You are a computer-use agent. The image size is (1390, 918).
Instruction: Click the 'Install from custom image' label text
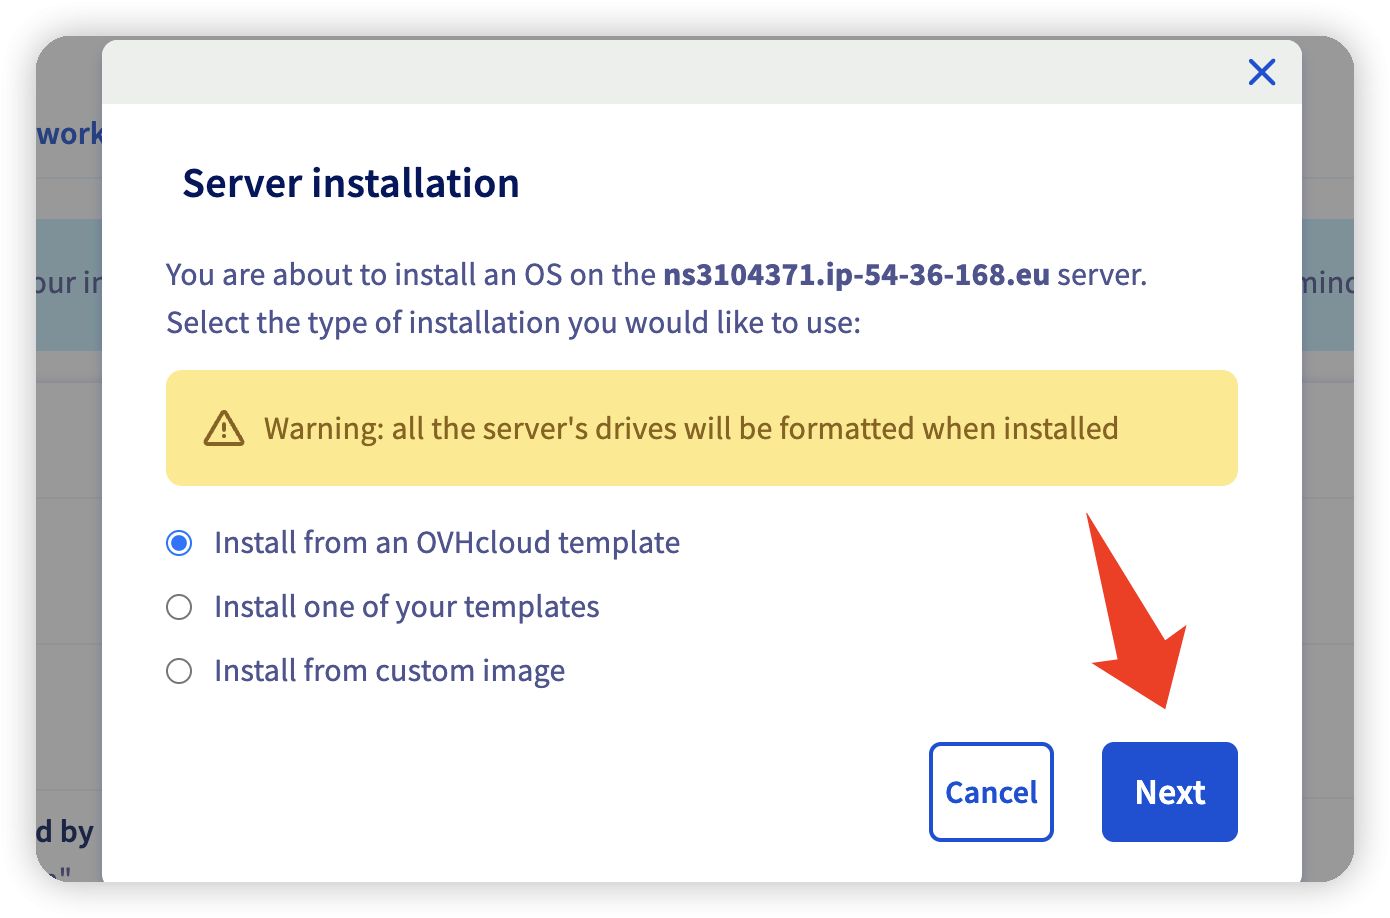pos(389,671)
